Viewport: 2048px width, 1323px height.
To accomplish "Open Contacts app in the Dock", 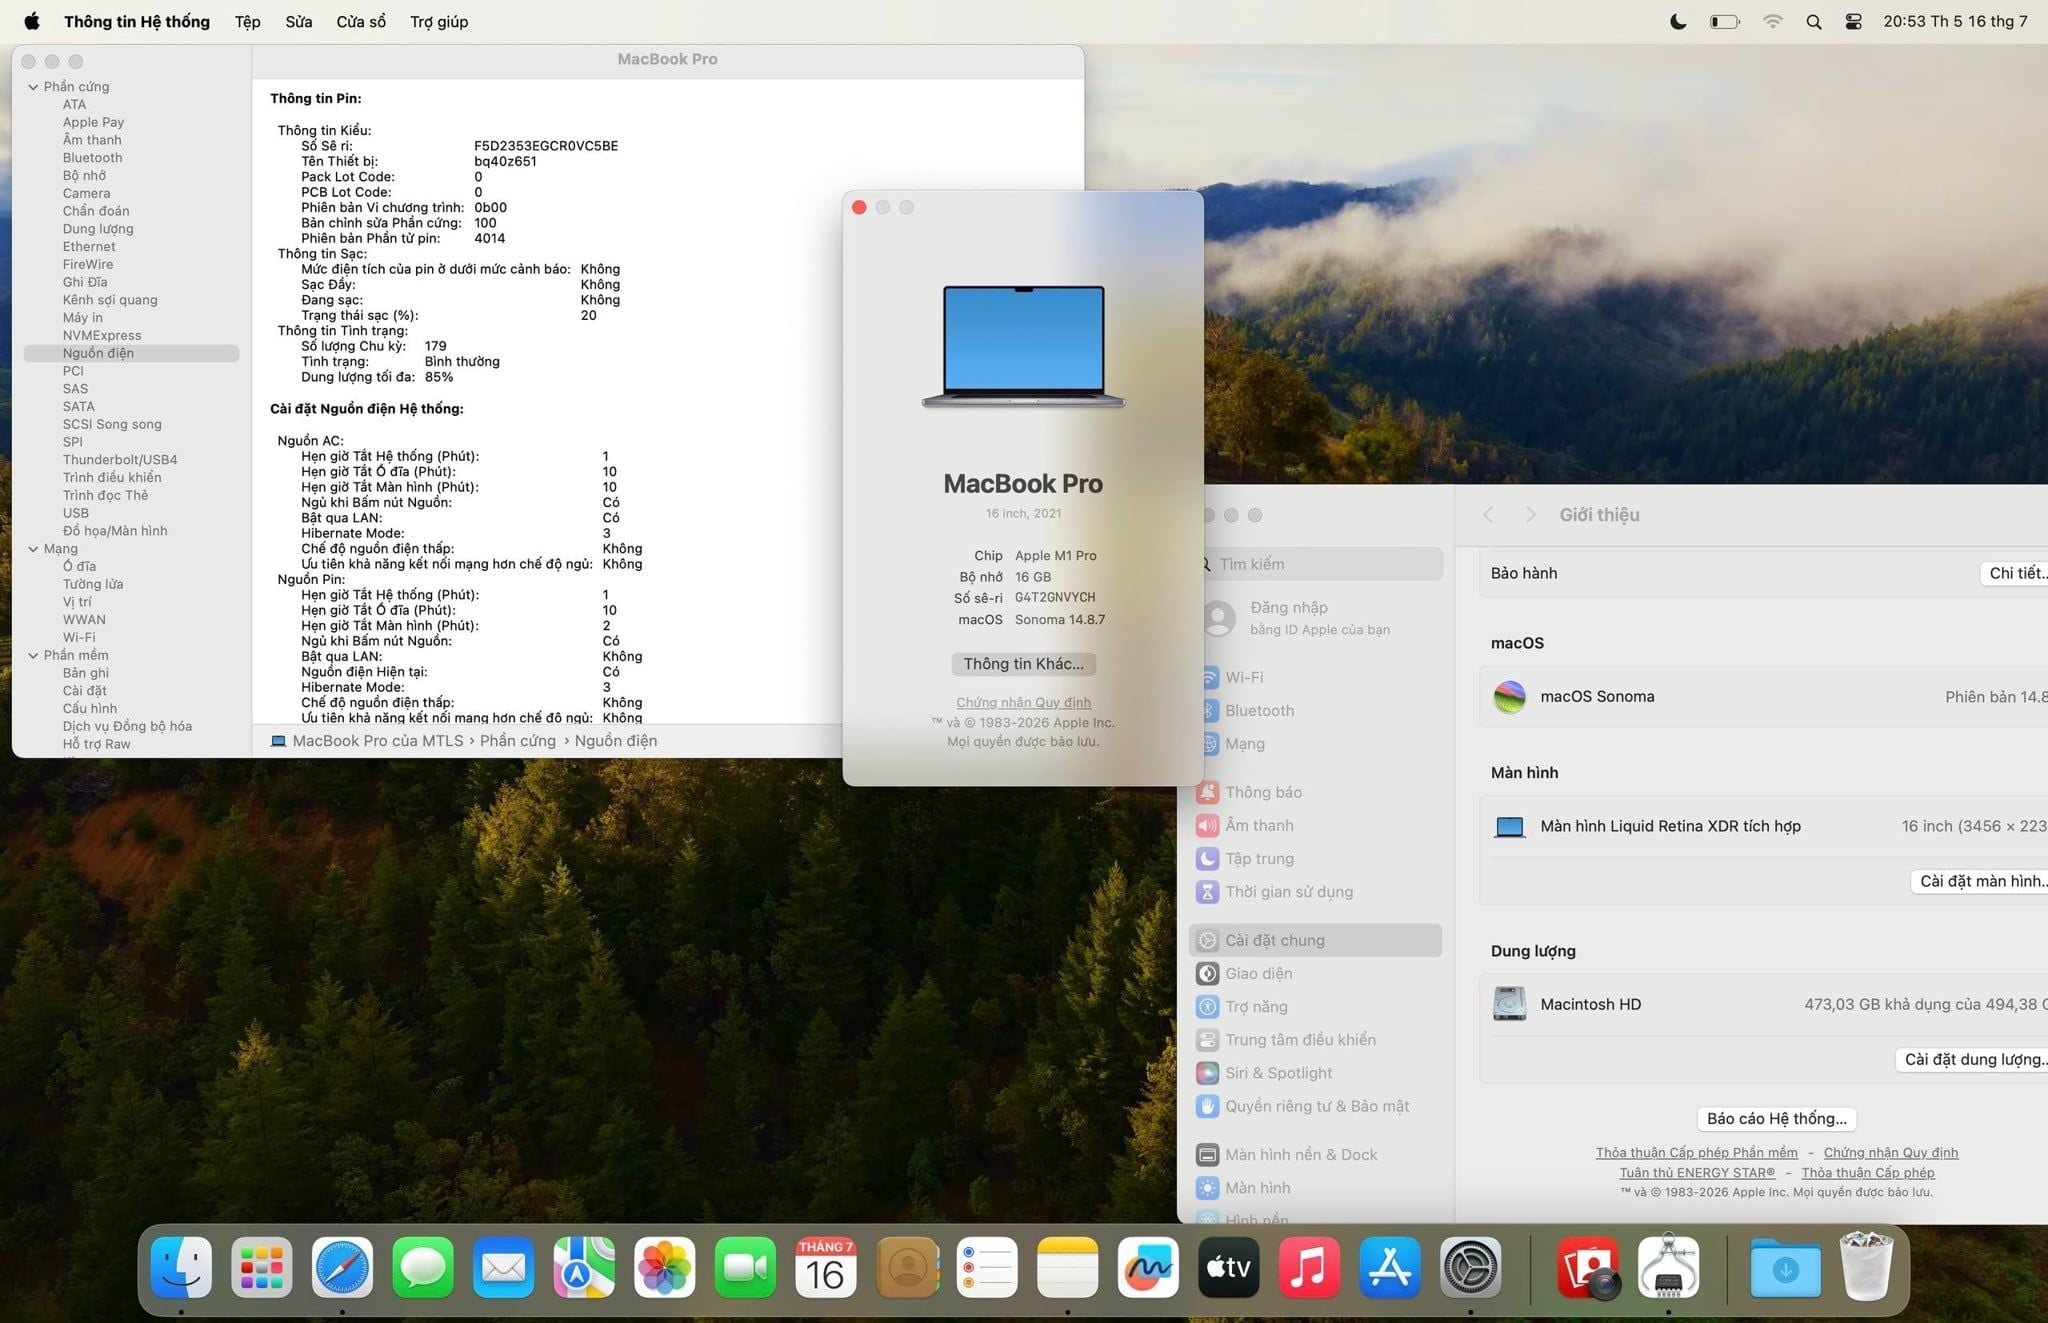I will click(x=907, y=1267).
